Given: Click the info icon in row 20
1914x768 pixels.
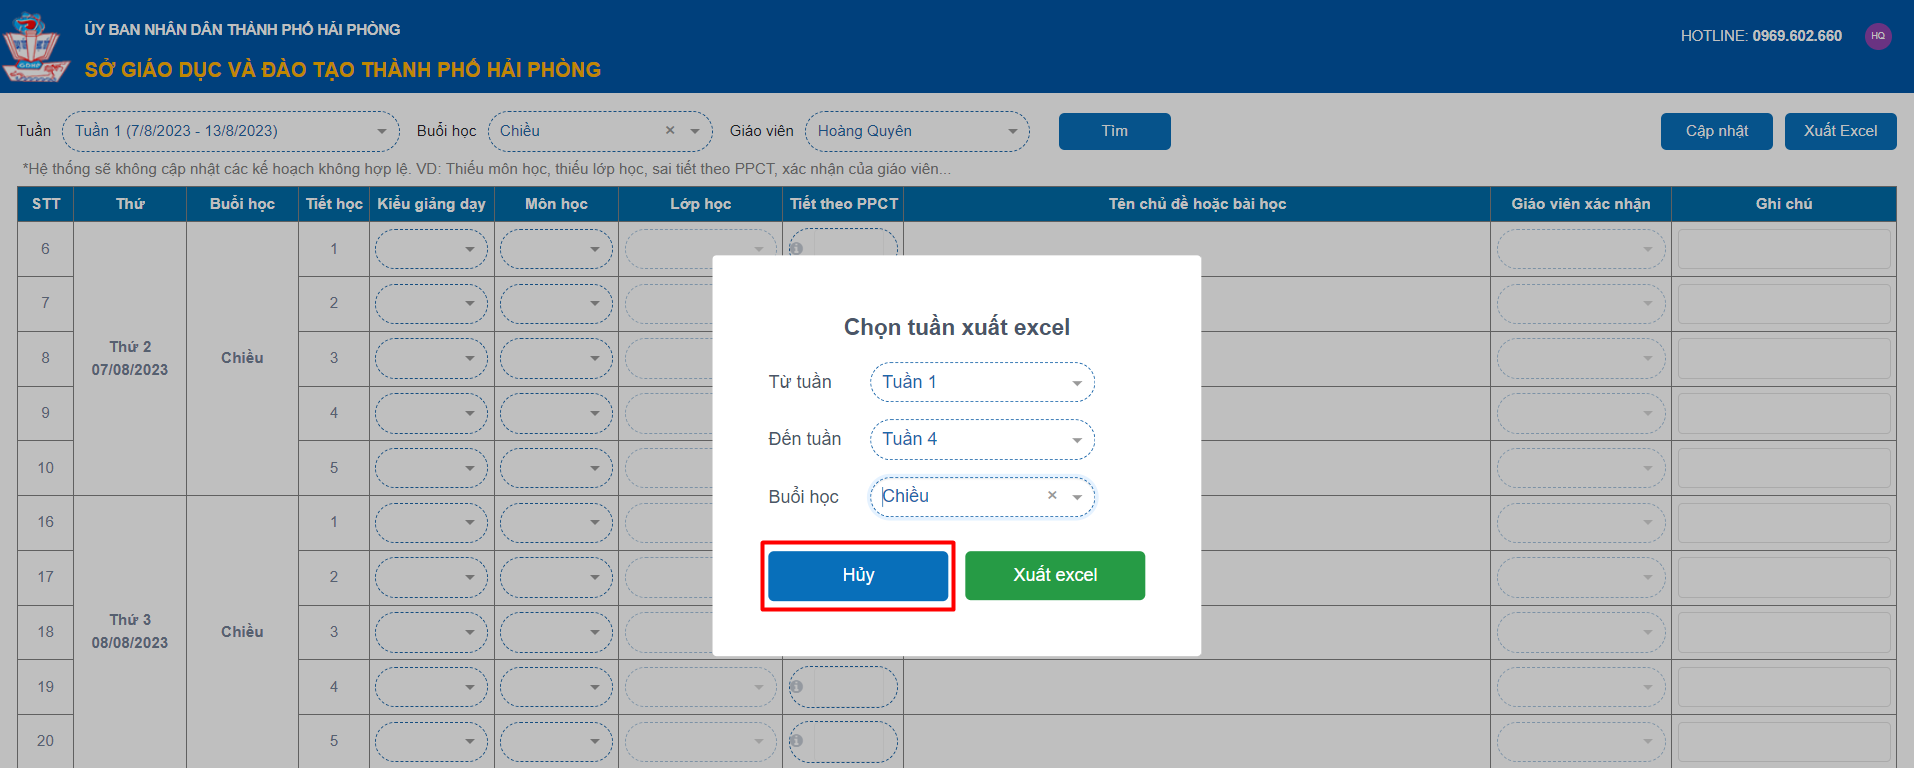Looking at the screenshot, I should click(797, 741).
